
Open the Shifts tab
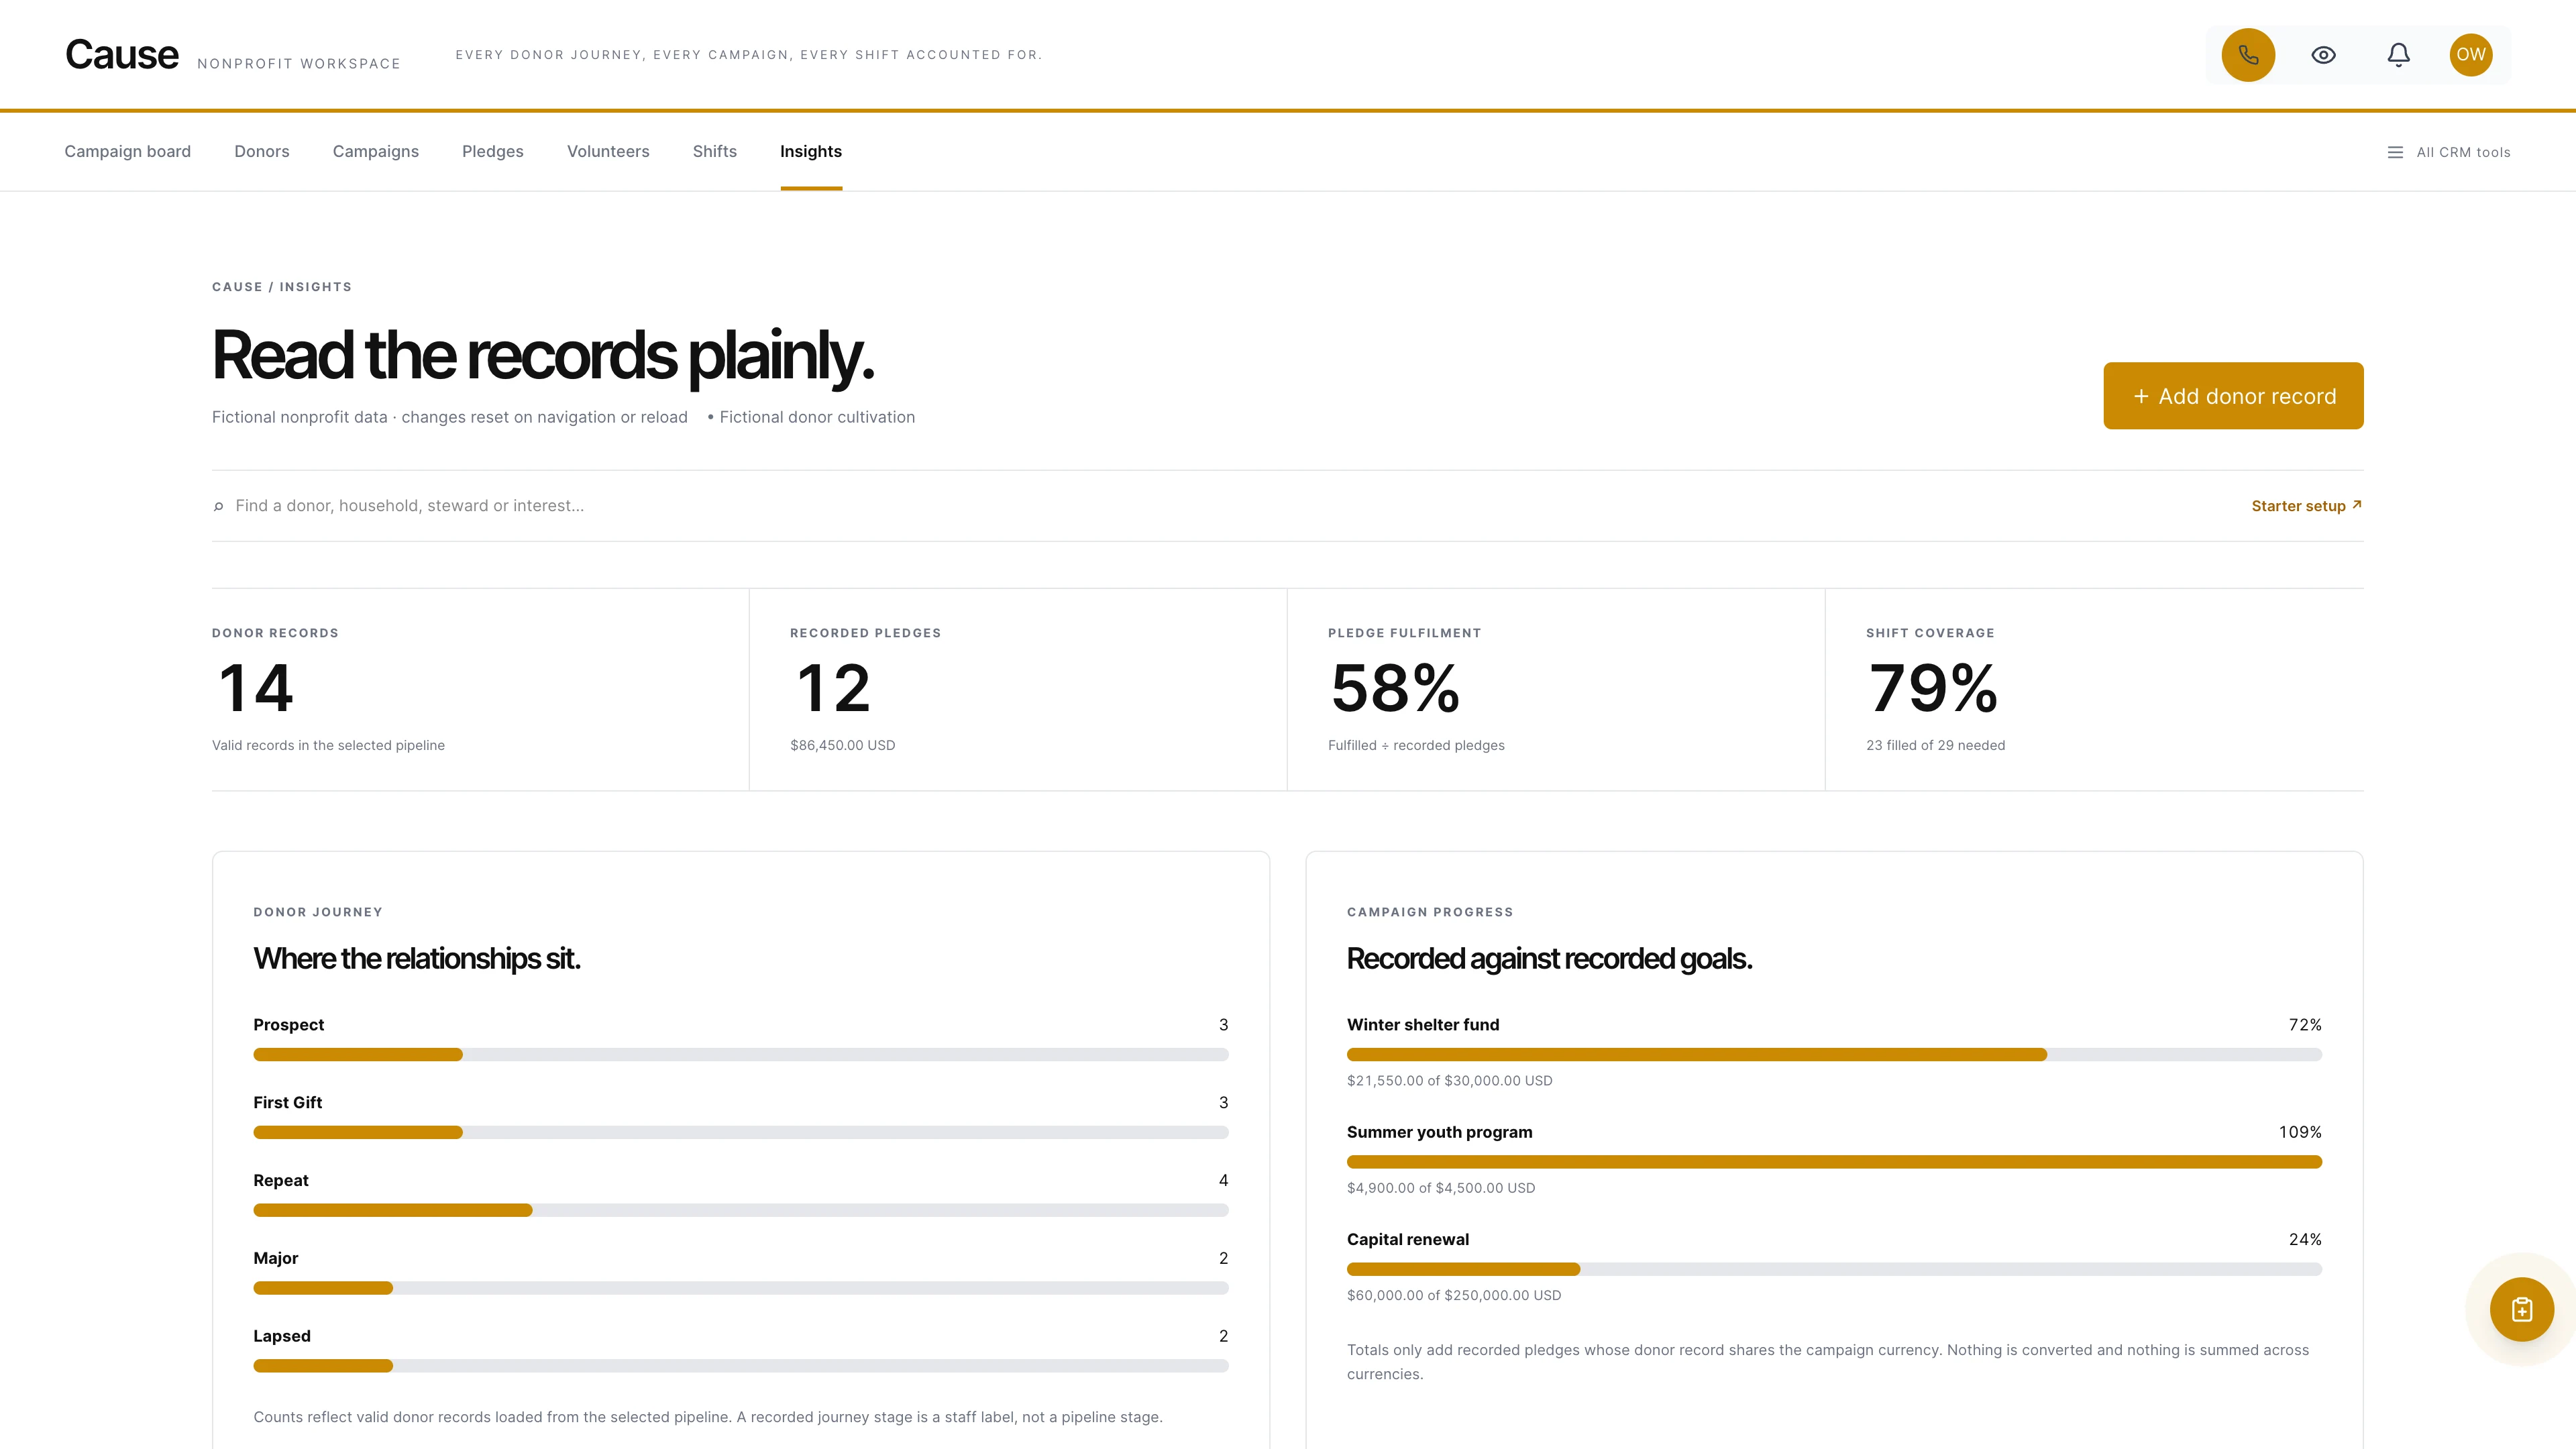(x=715, y=152)
